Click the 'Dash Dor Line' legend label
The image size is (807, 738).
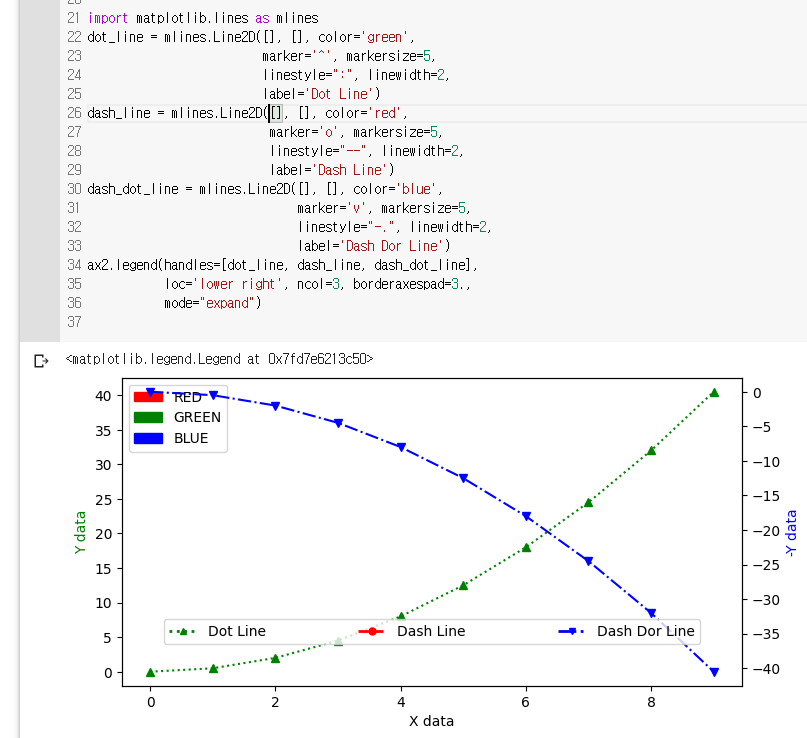645,631
